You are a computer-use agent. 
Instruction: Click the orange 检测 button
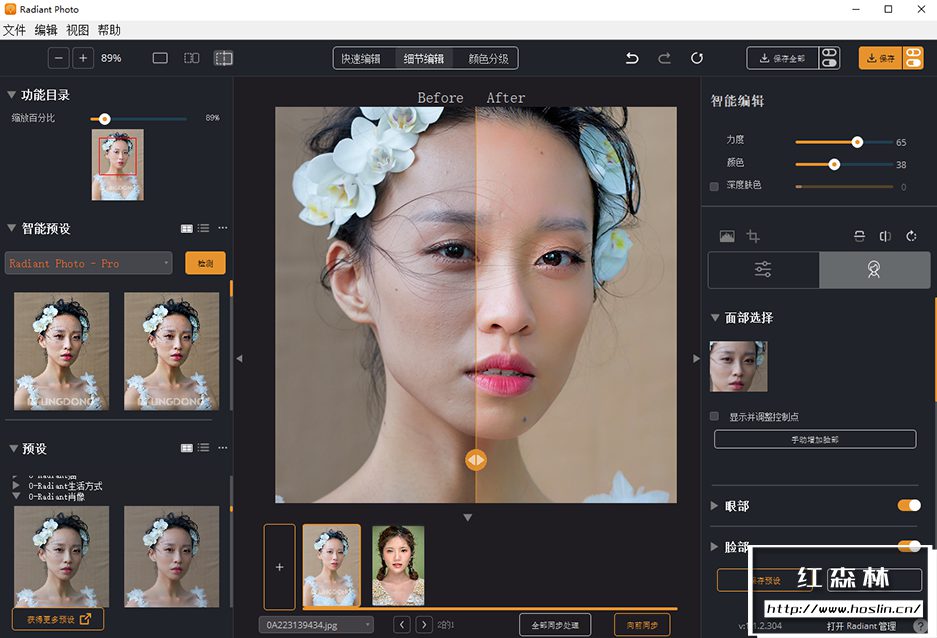pyautogui.click(x=205, y=263)
